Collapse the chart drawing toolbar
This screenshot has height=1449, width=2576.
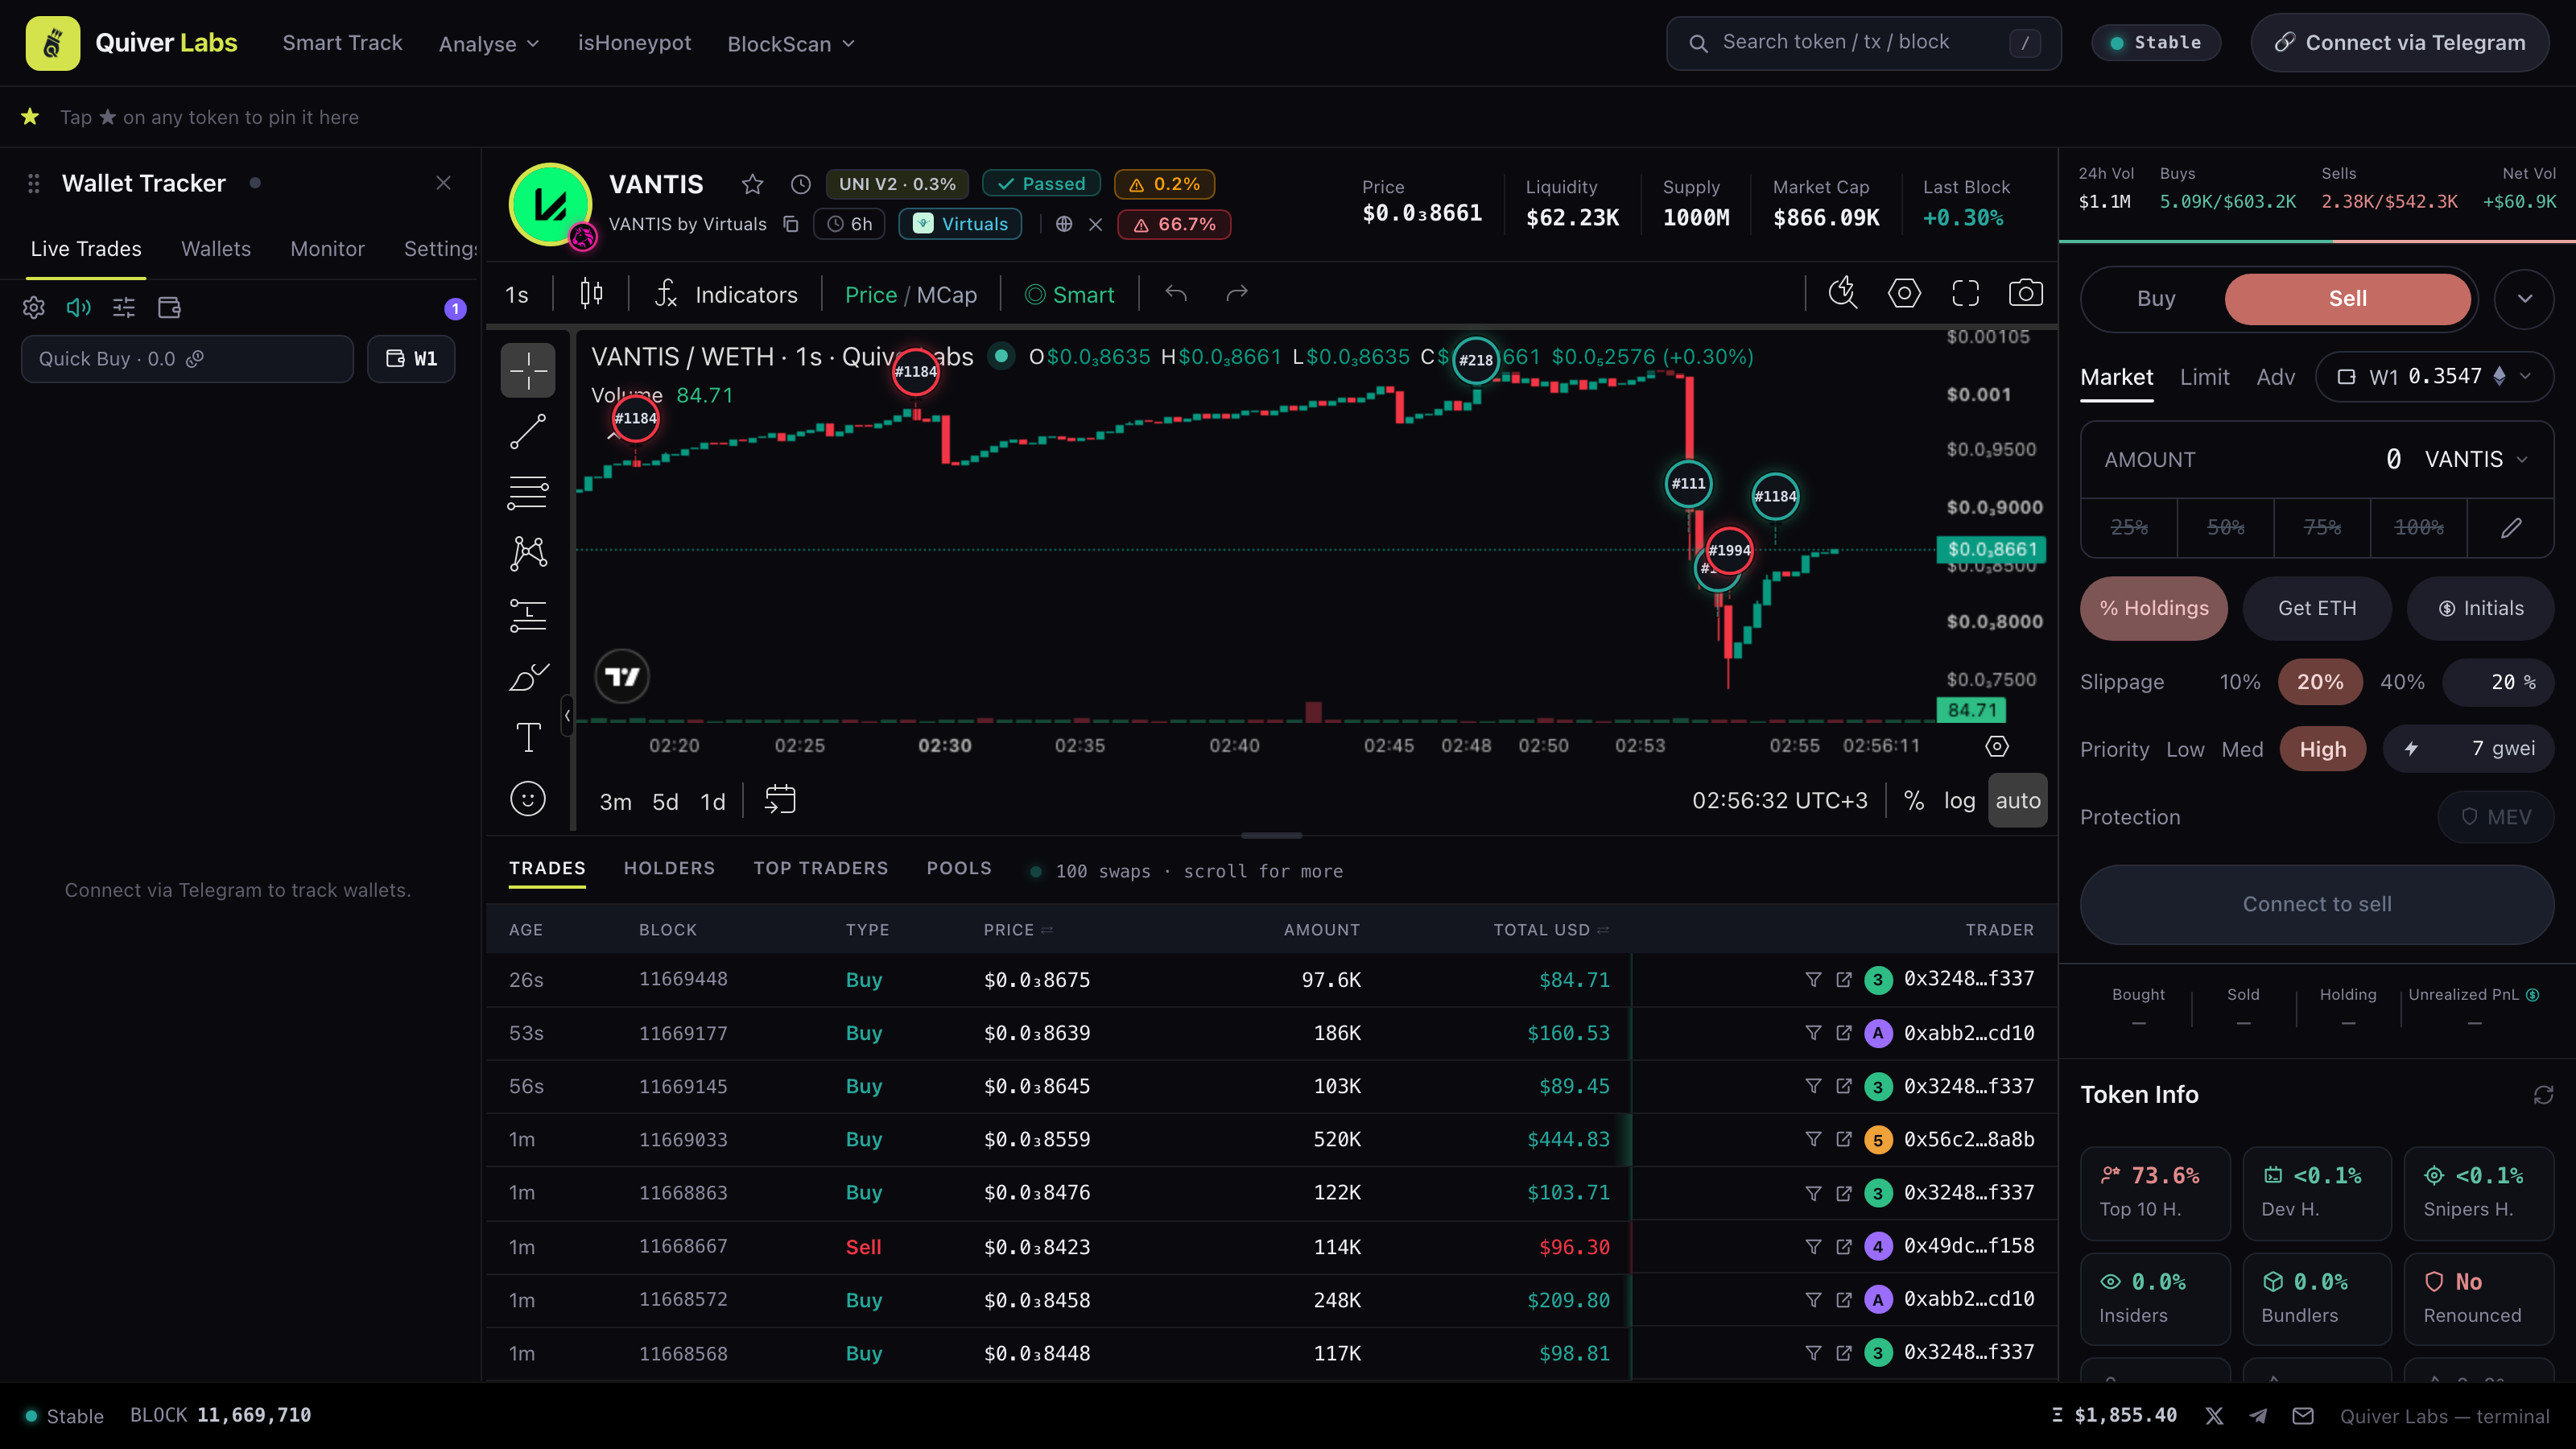click(567, 715)
